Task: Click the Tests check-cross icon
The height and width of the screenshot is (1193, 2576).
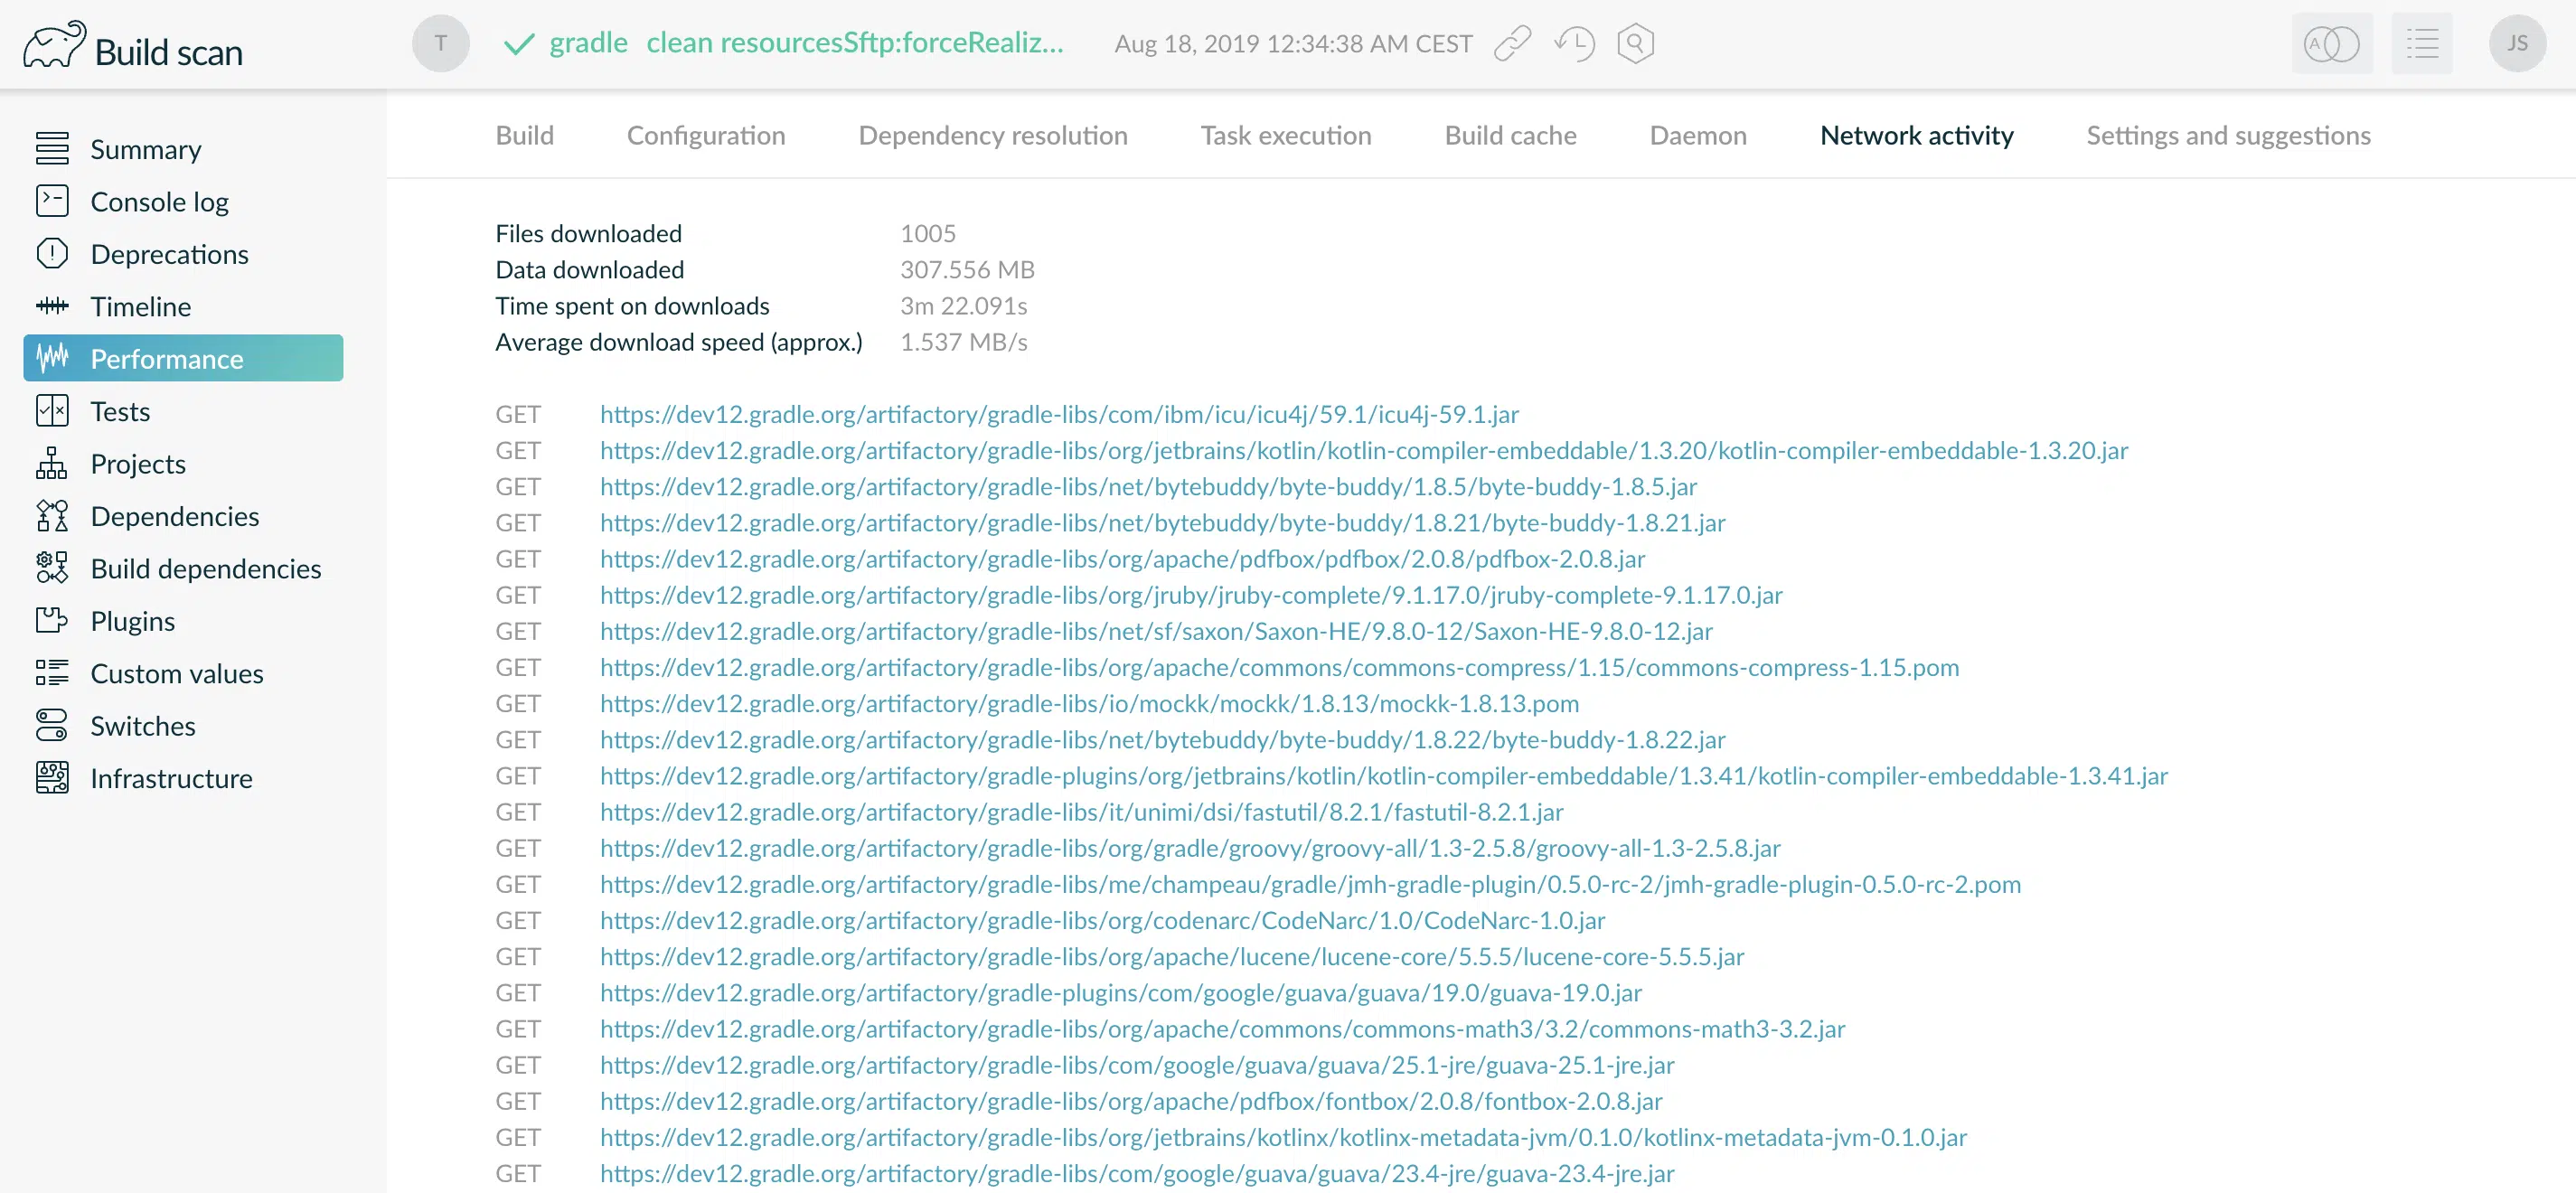Action: pyautogui.click(x=52, y=411)
